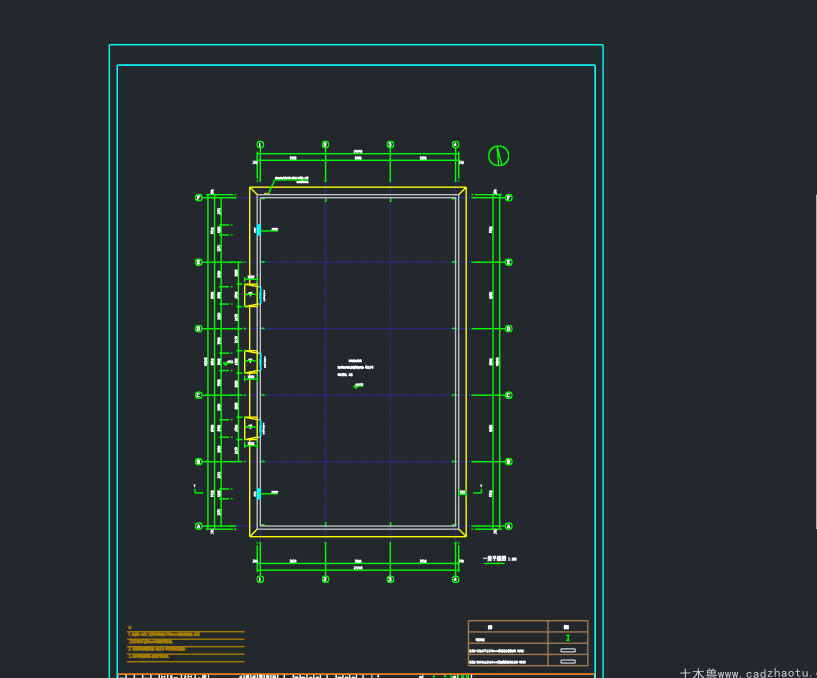The height and width of the screenshot is (678, 817).
Task: Select yellow trapezoid opening between axes C and B
Action: (x=251, y=428)
